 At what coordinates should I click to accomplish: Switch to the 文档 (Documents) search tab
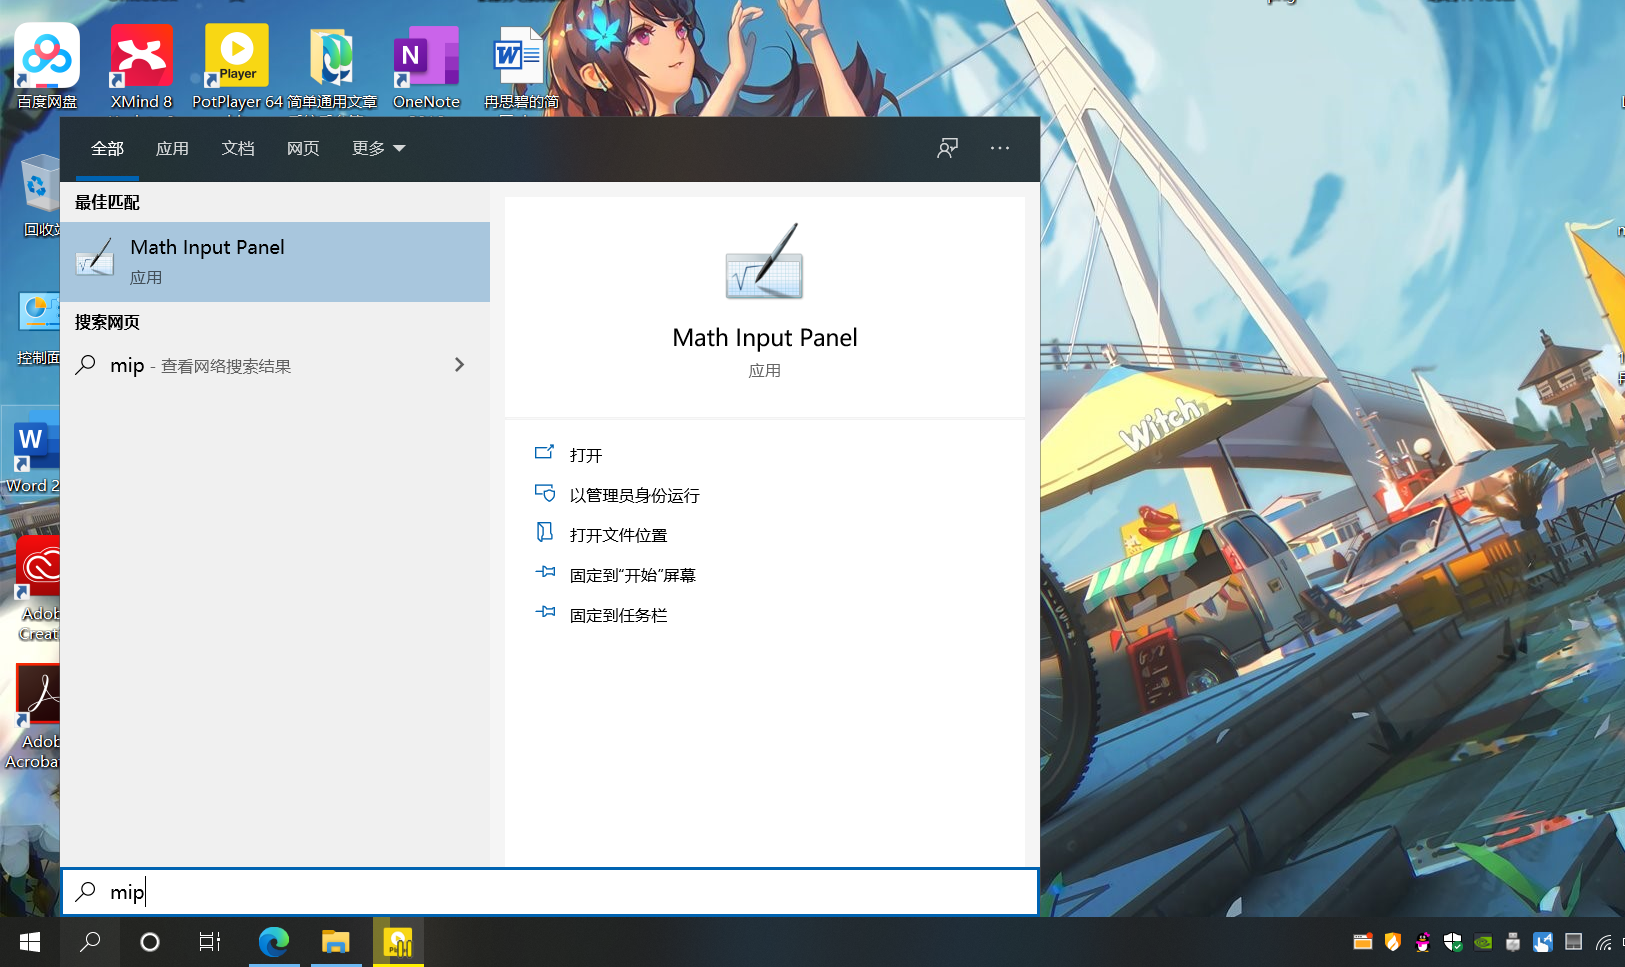[238, 148]
